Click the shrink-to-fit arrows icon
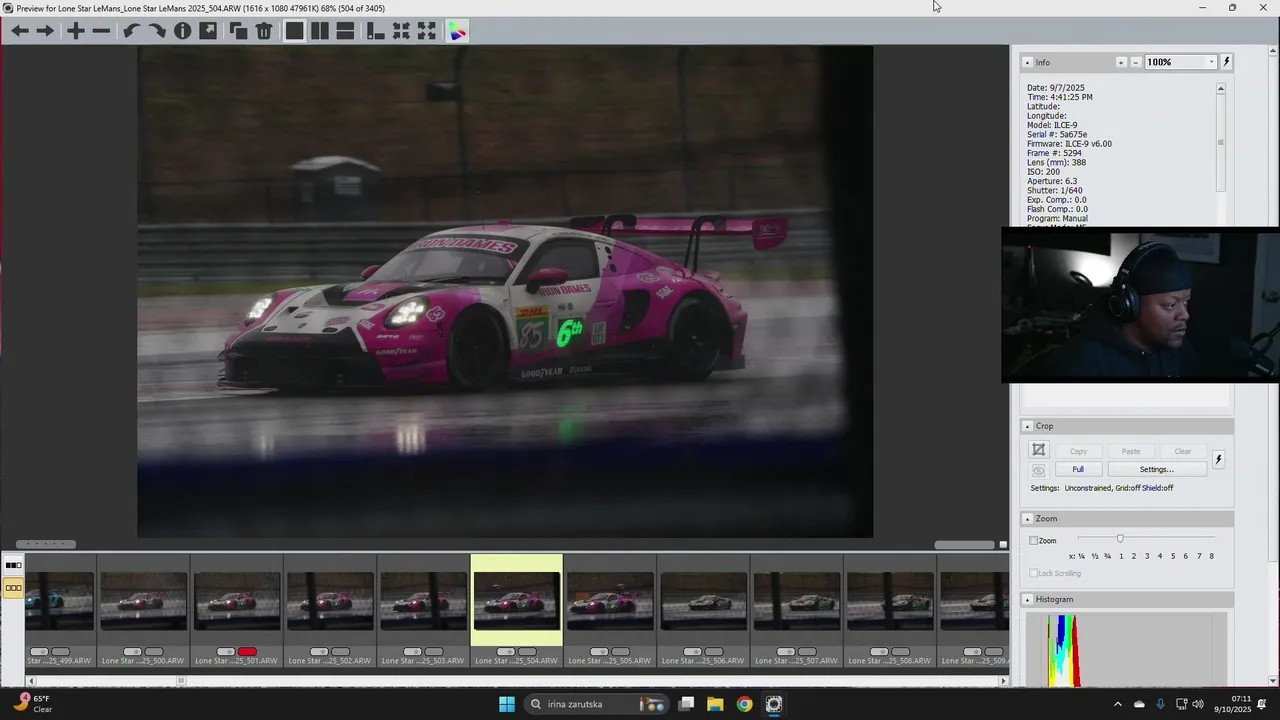The height and width of the screenshot is (720, 1280). (x=401, y=31)
